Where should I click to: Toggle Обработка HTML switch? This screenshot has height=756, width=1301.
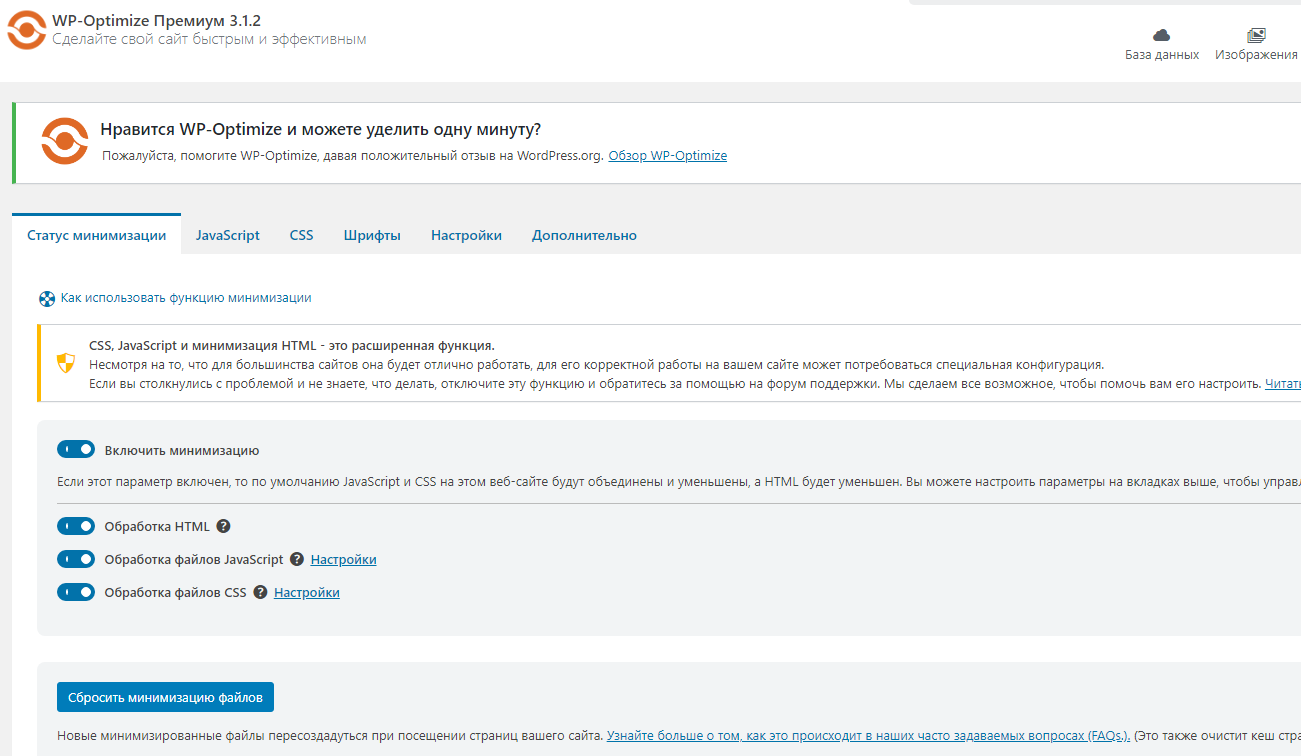click(76, 526)
